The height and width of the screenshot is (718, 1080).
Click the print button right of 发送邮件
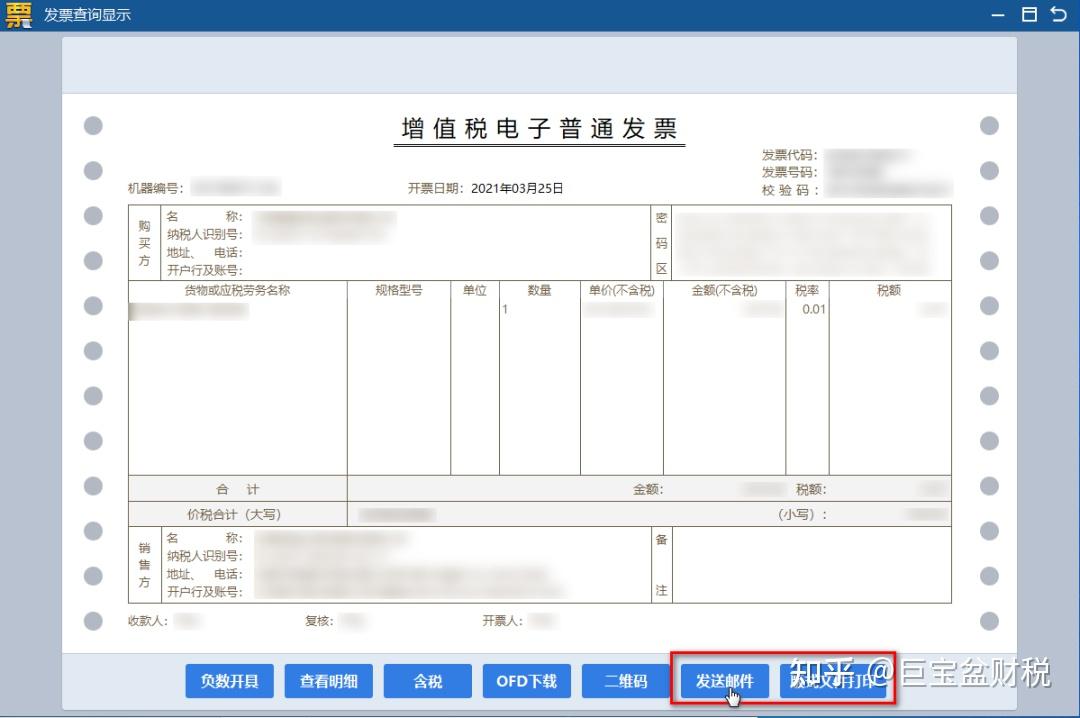[x=833, y=681]
